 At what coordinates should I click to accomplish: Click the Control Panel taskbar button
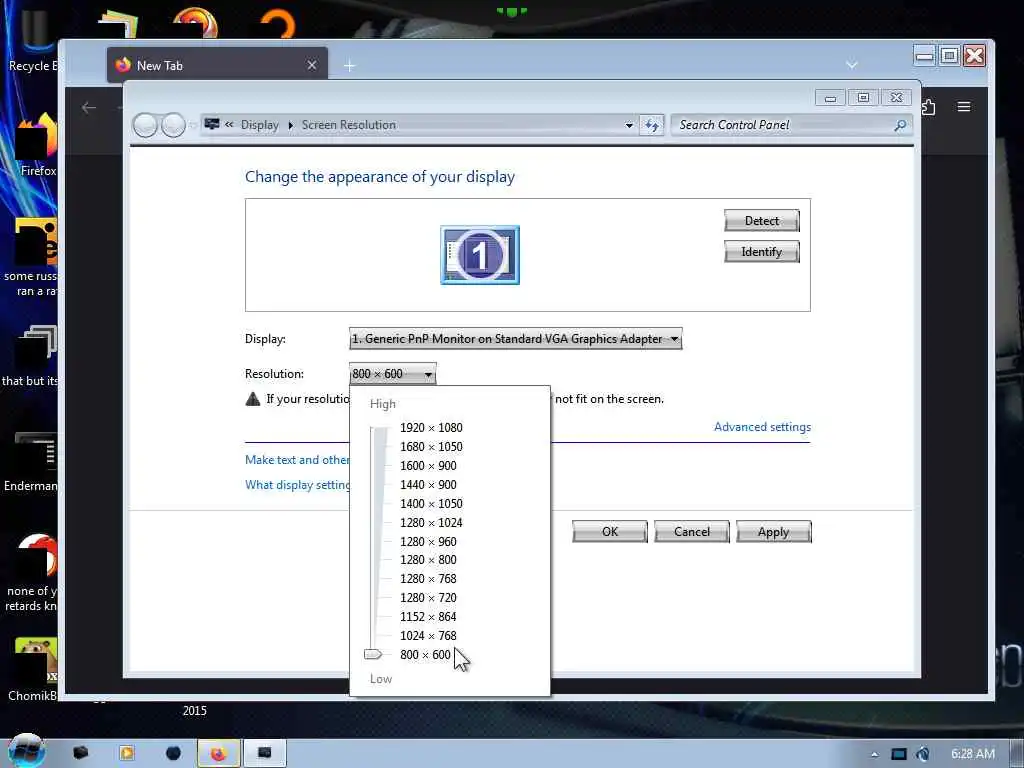pos(264,754)
